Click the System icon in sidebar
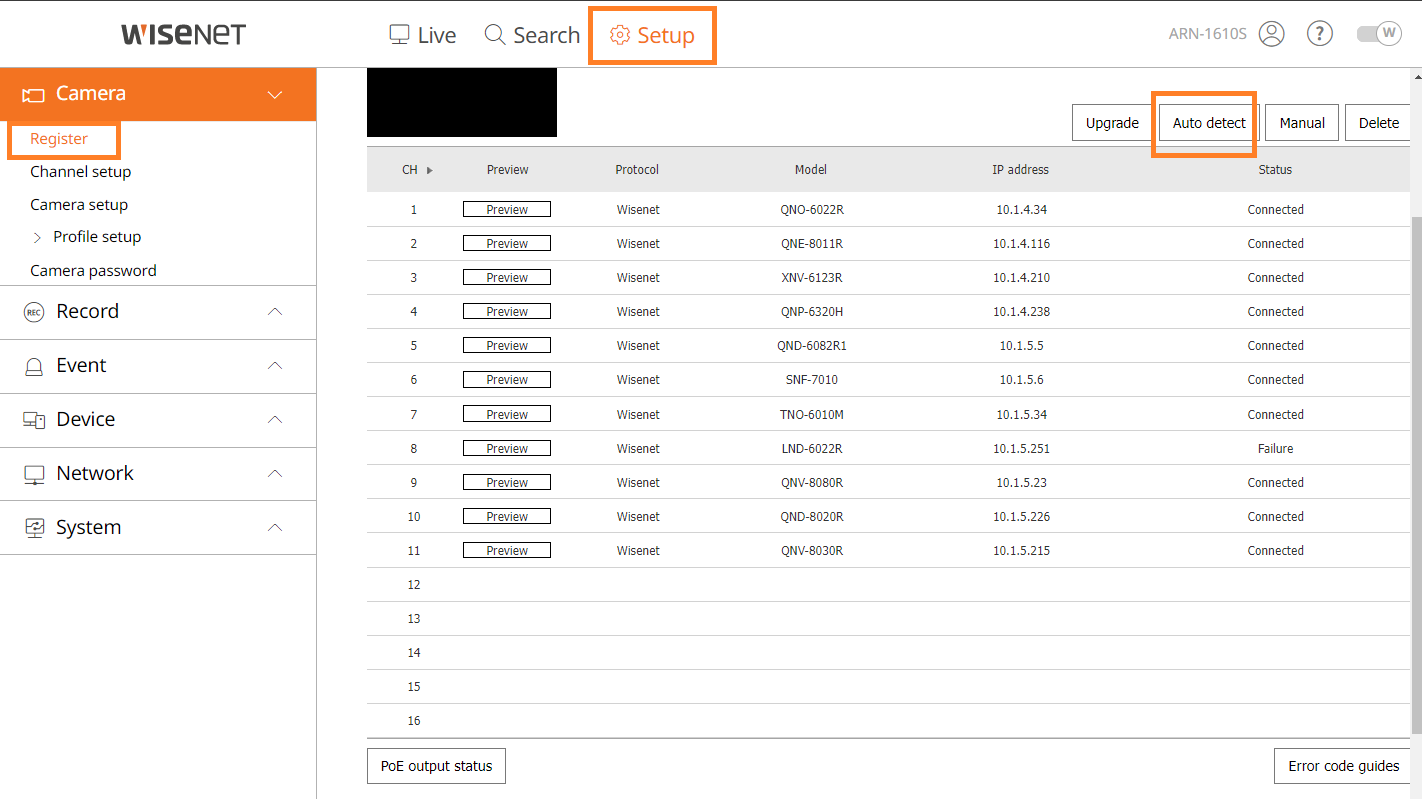This screenshot has height=799, width=1422. 34,528
